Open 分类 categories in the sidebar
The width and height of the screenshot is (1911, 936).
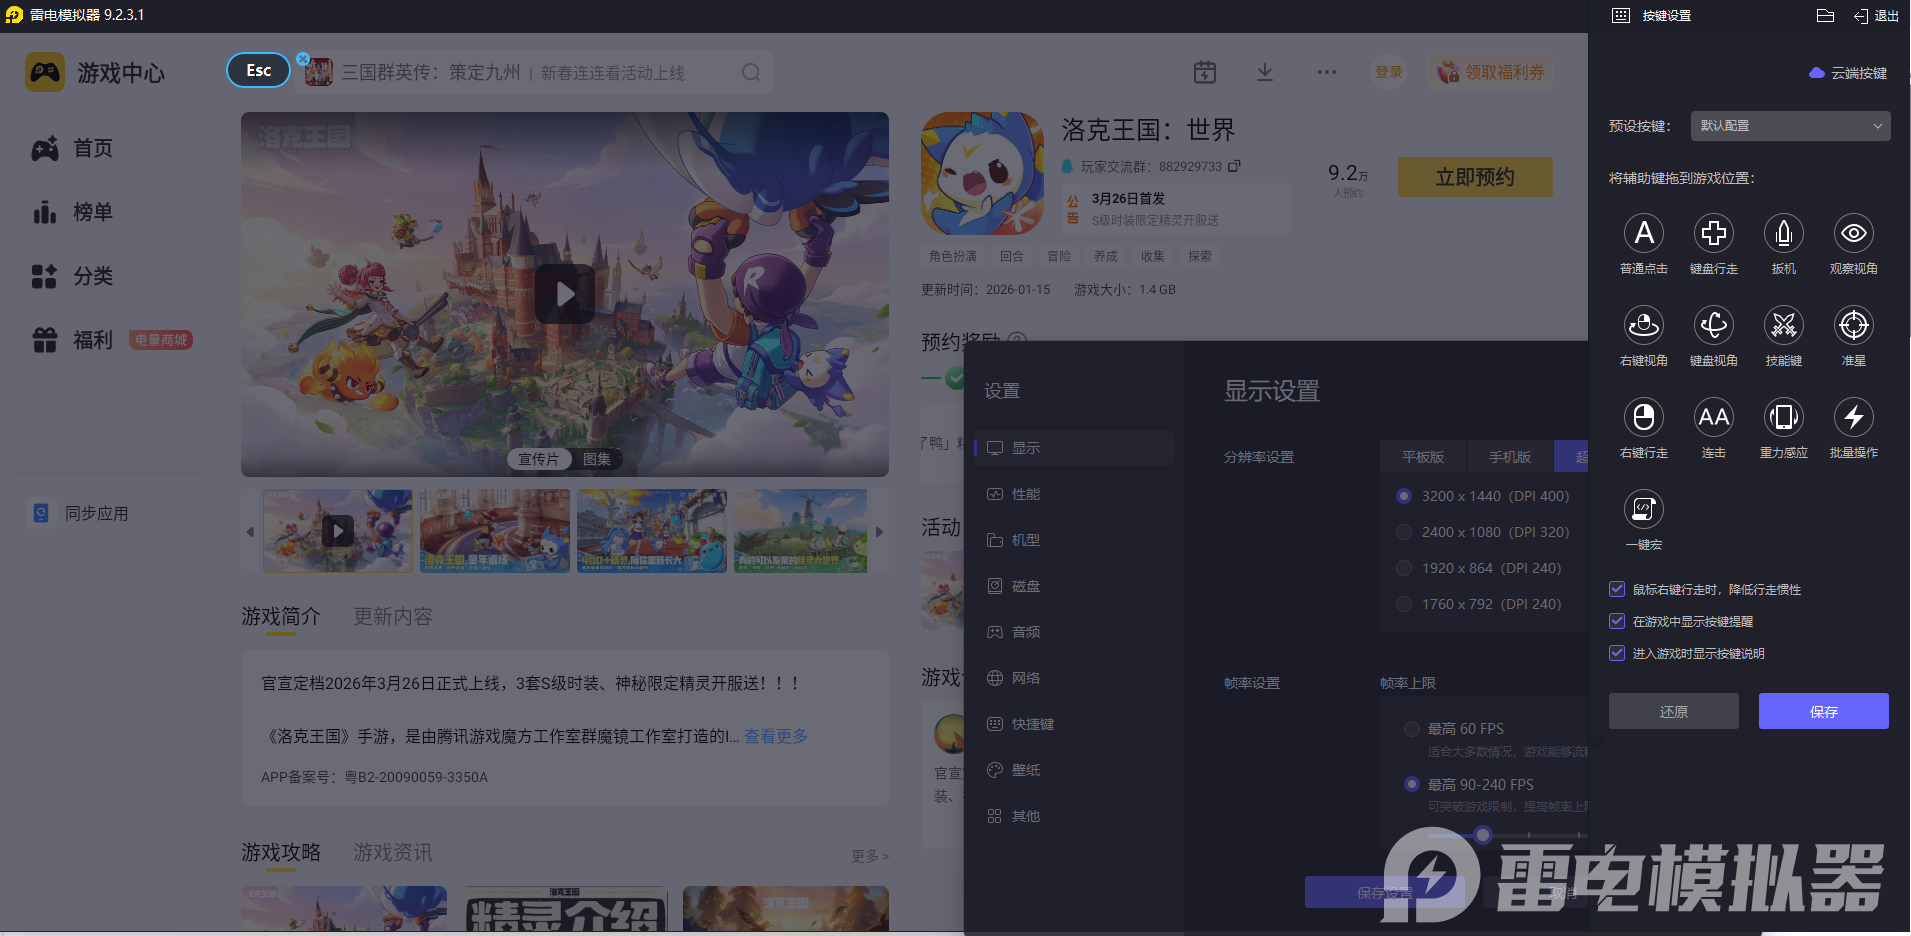click(72, 276)
